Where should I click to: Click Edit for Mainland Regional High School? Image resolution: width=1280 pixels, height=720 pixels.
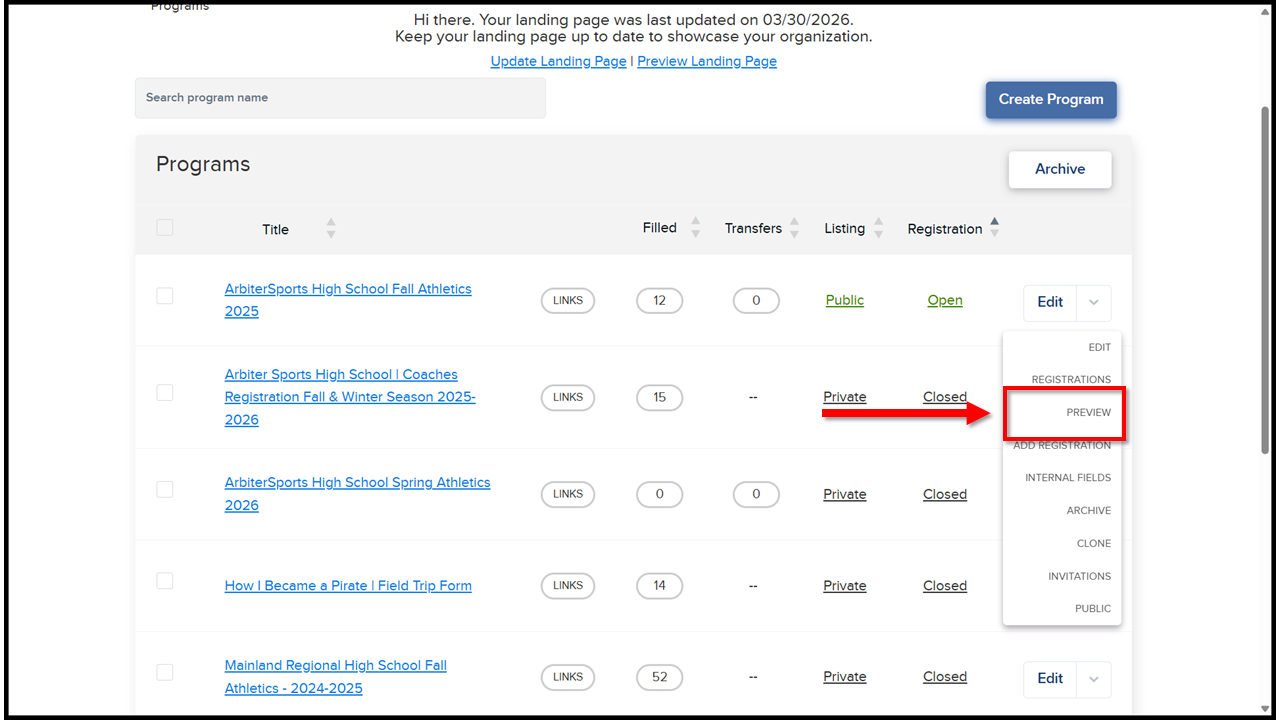click(1050, 679)
